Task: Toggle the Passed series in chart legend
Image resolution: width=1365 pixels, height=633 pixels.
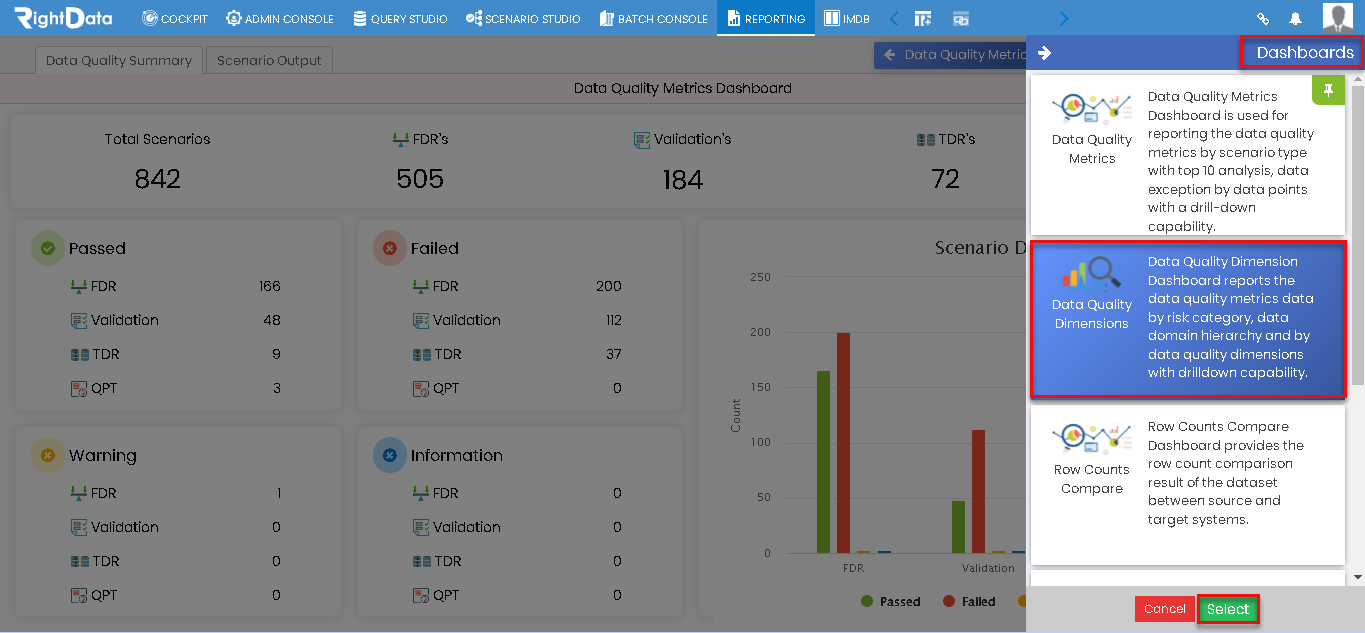Action: [x=890, y=601]
